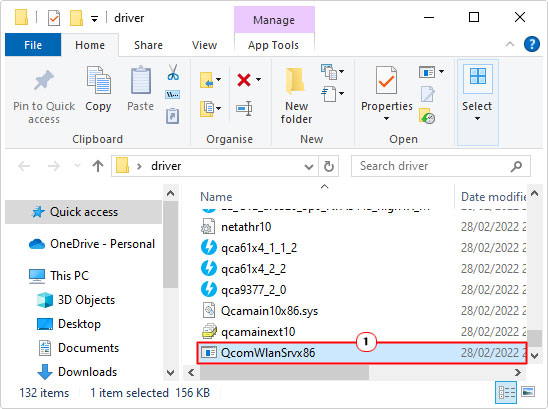
Task: Click the Cut scissors icon
Action: tap(173, 72)
